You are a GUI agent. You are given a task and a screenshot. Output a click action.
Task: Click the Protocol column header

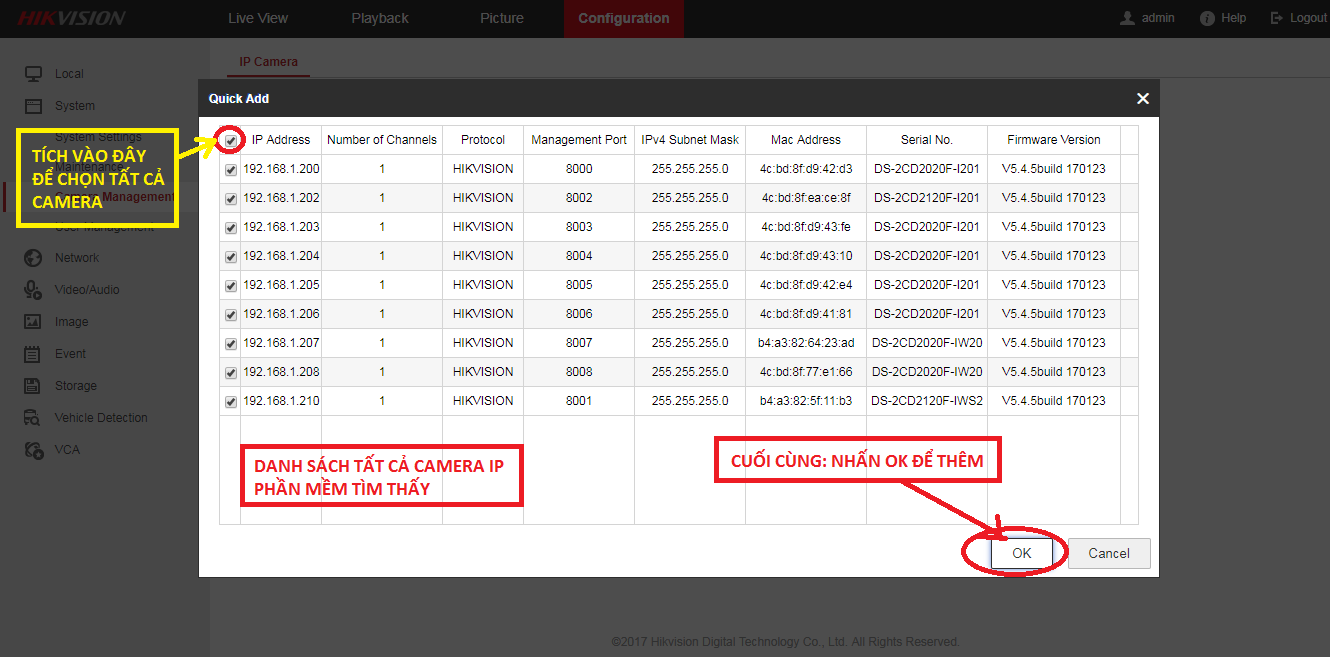[x=483, y=140]
